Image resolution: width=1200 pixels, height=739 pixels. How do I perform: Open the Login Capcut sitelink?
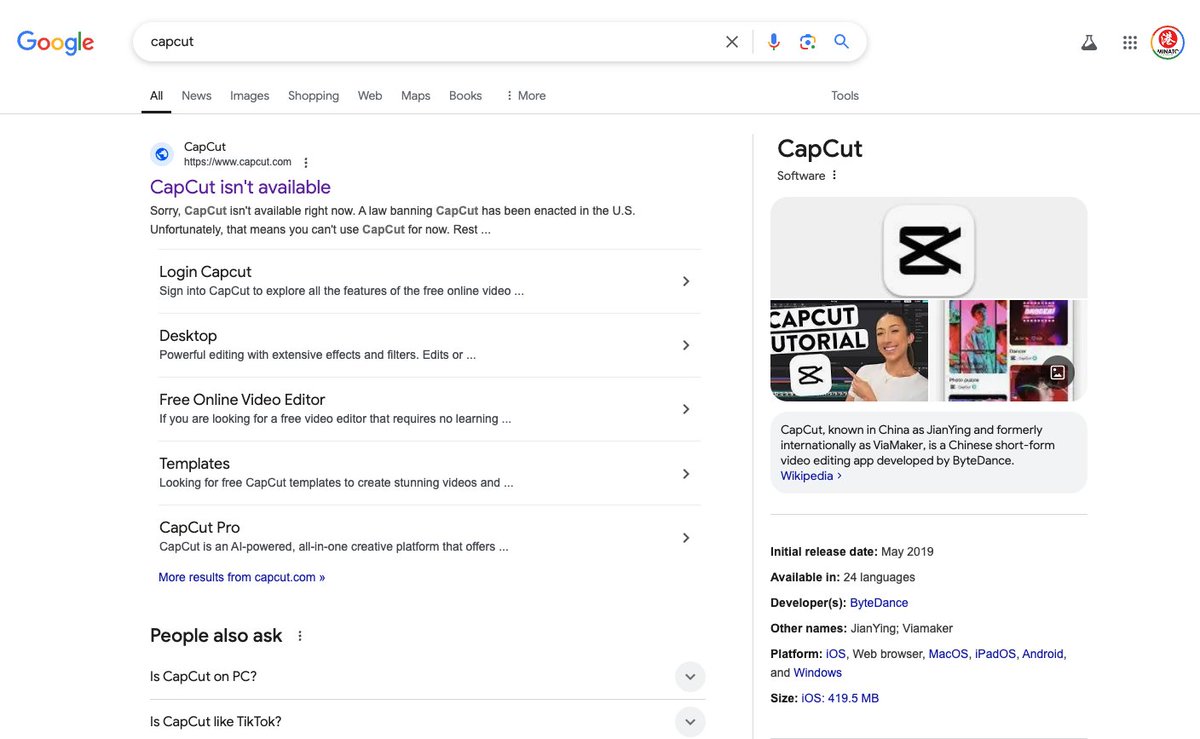click(x=205, y=272)
